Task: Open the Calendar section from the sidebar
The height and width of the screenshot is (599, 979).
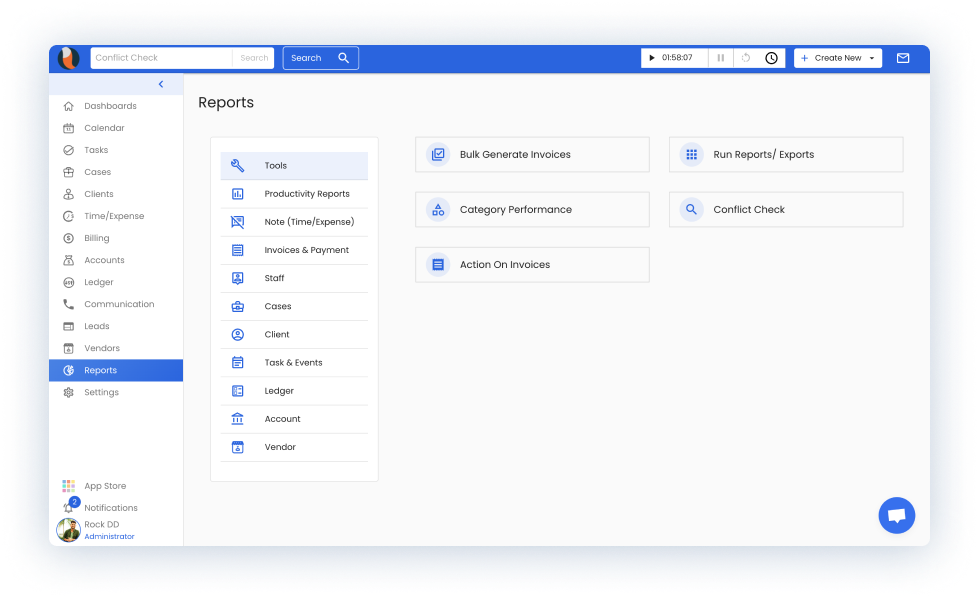Action: coord(105,128)
